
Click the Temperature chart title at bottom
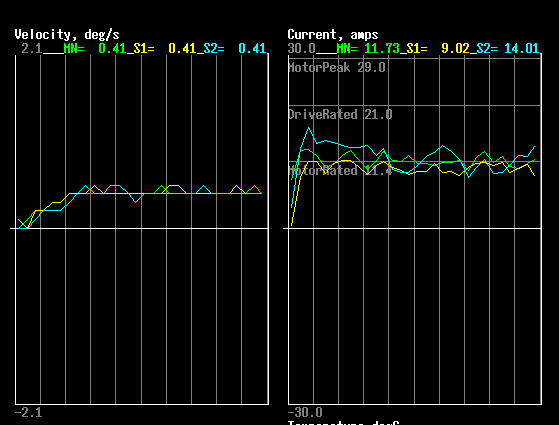click(343, 423)
